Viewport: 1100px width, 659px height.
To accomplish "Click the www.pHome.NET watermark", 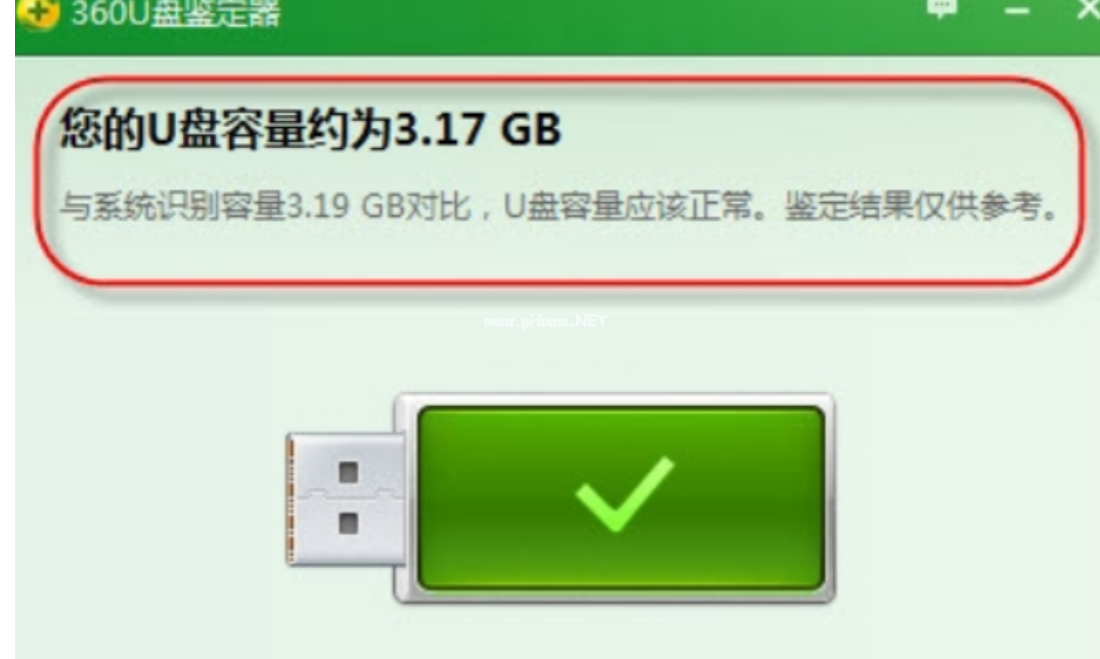I will click(x=545, y=321).
